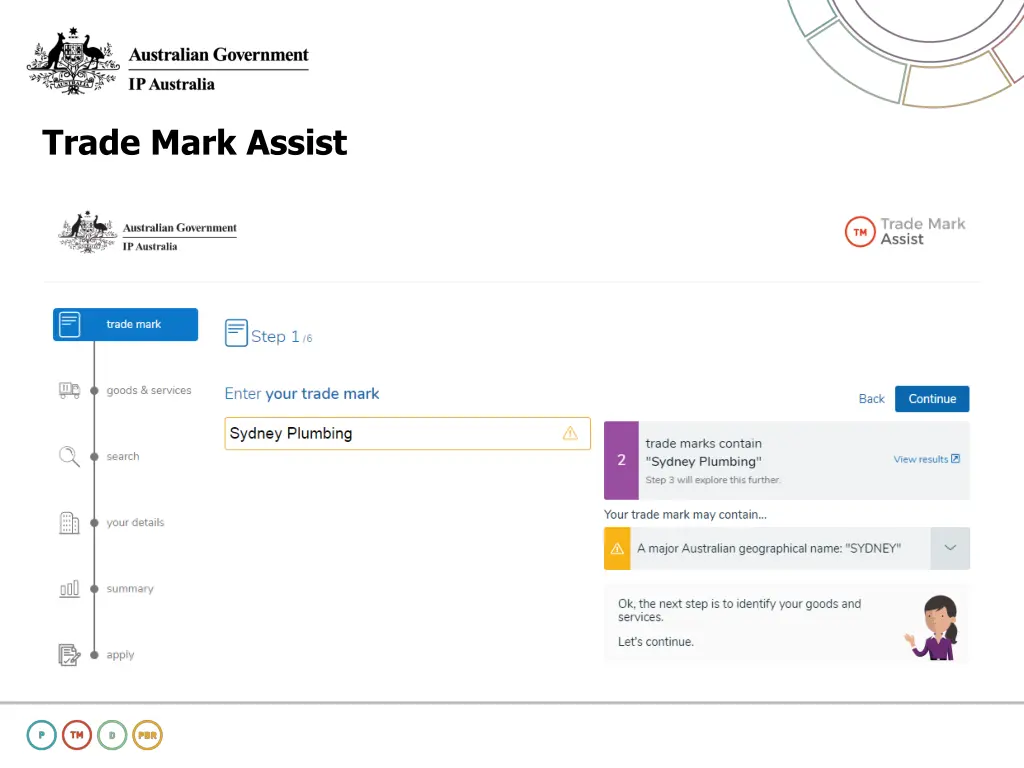The width and height of the screenshot is (1024, 768).
Task: Click the "Let's continue." message text
Action: tap(656, 642)
